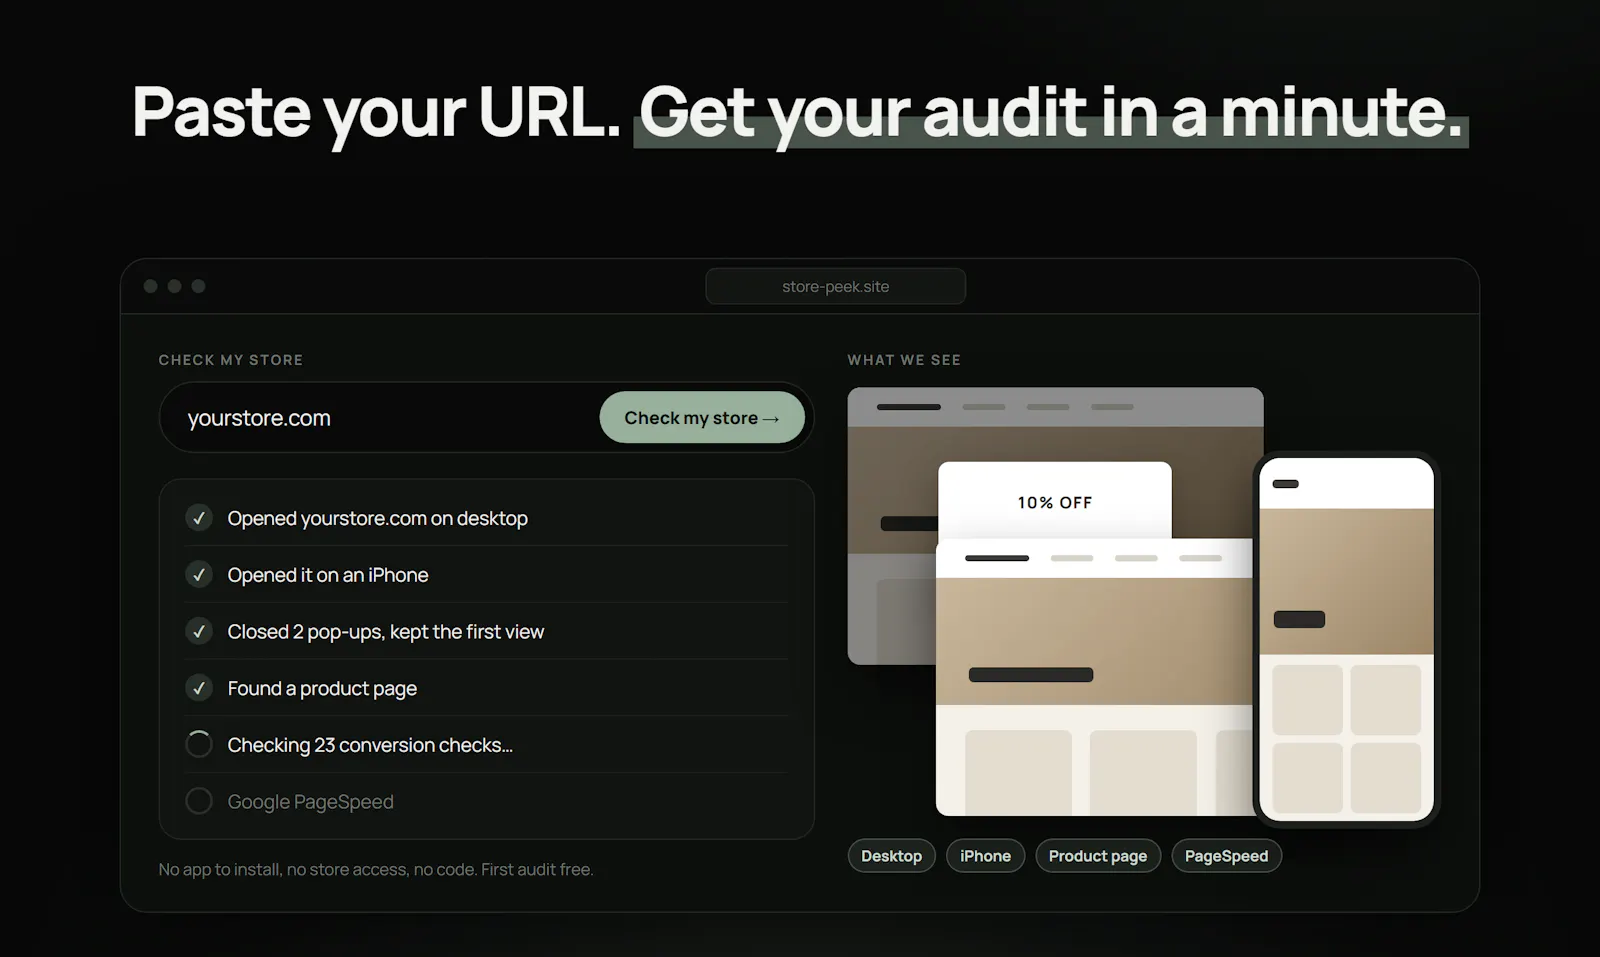The image size is (1600, 957).
Task: Click checkmark beside Closed 2 pop-ups row
Action: point(199,632)
